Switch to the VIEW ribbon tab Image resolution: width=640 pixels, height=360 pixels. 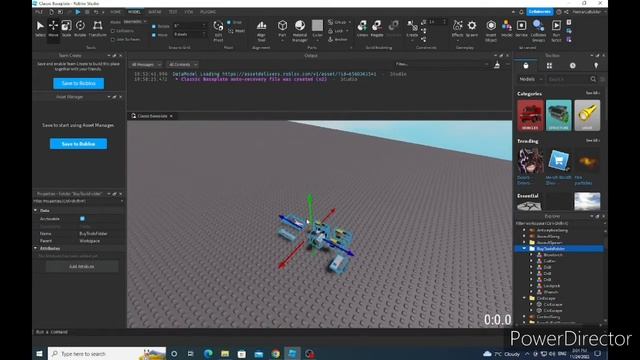(189, 12)
